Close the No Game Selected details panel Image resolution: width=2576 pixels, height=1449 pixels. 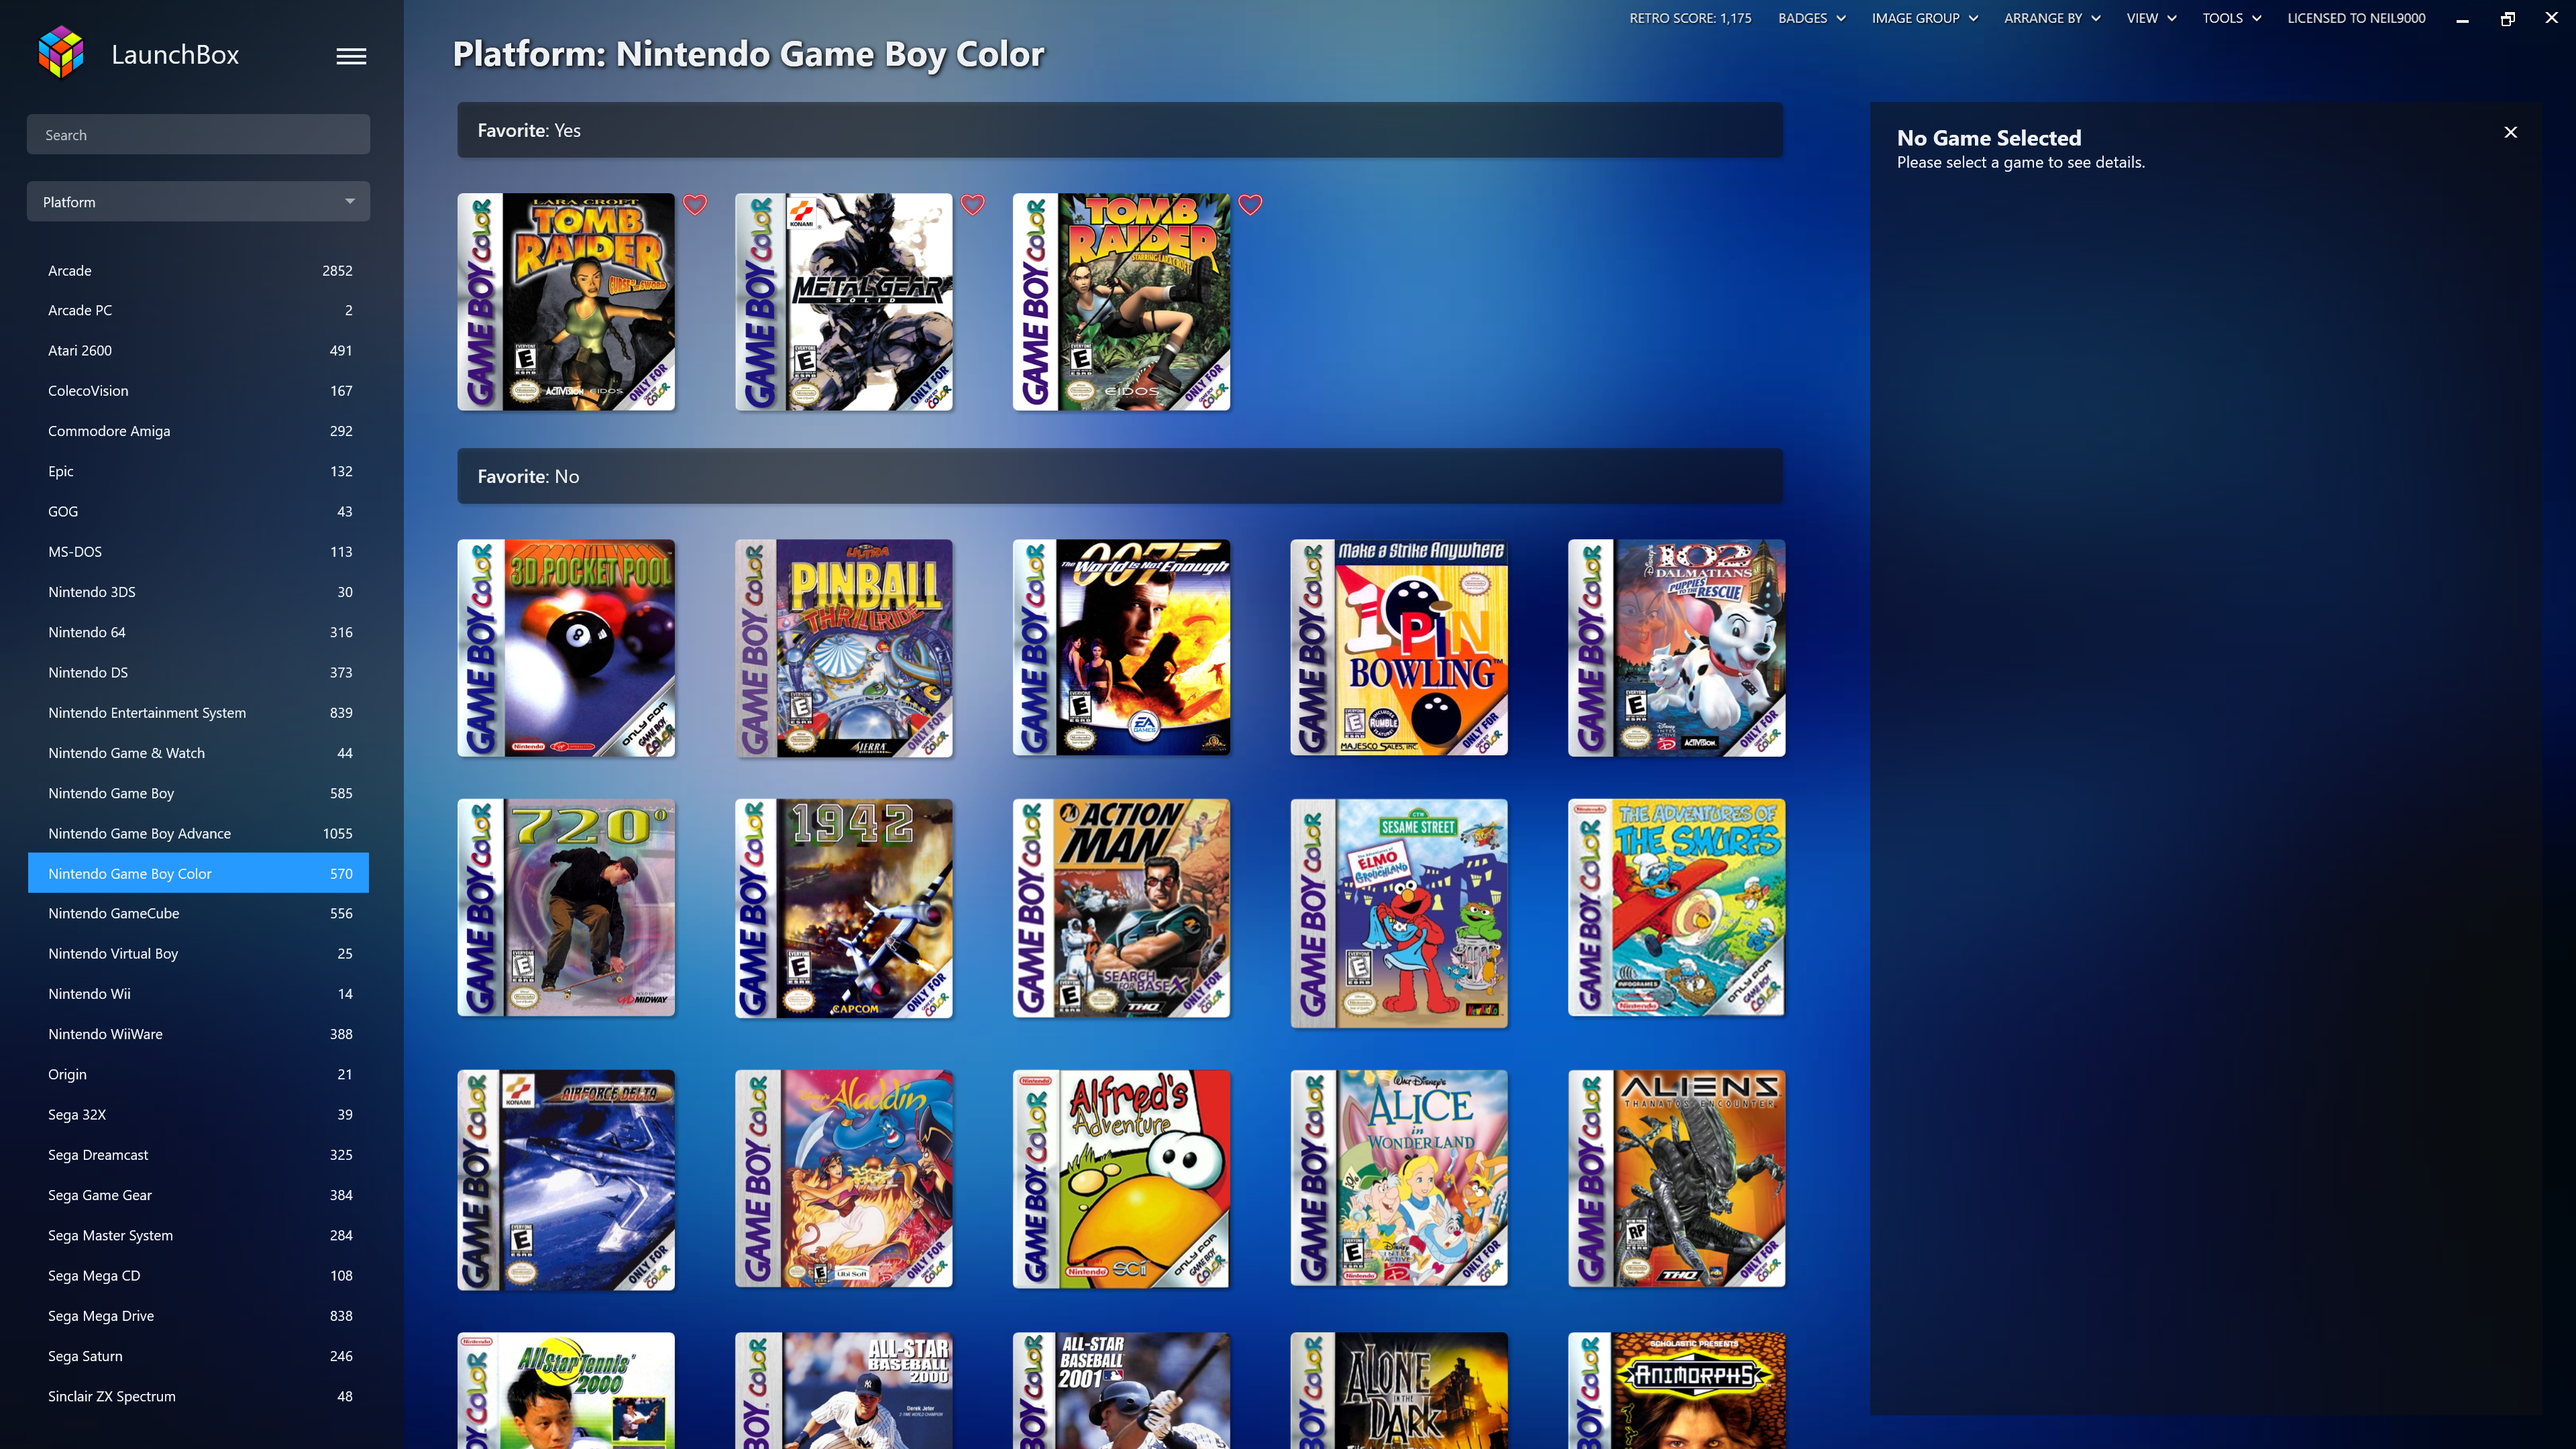click(2510, 132)
